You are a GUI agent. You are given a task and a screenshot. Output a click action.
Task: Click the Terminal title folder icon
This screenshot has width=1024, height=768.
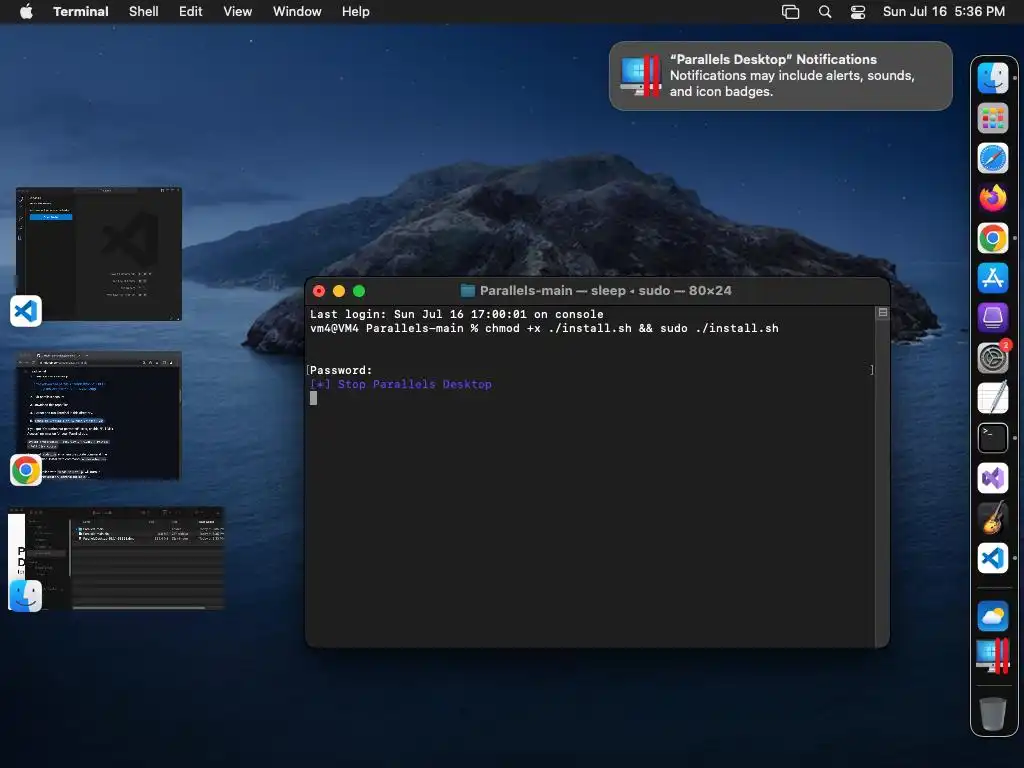coord(468,291)
